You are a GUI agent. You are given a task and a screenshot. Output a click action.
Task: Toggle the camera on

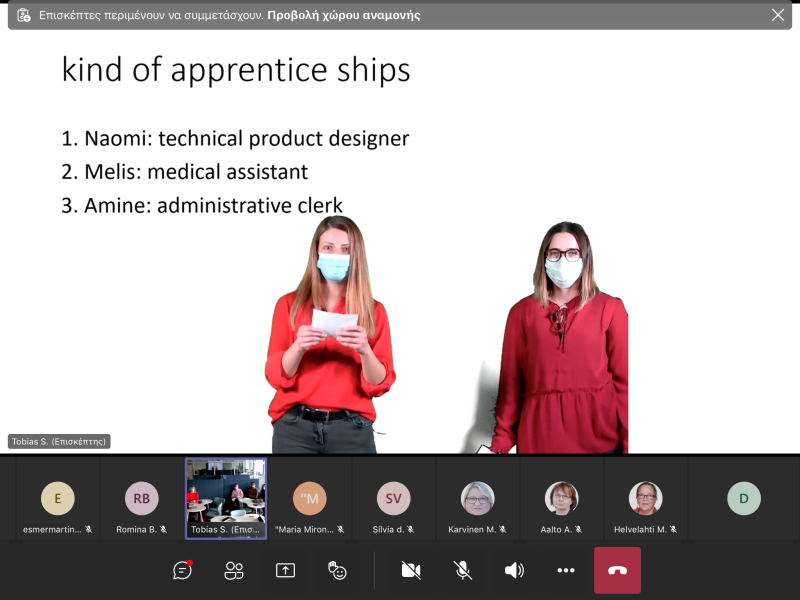coord(410,570)
